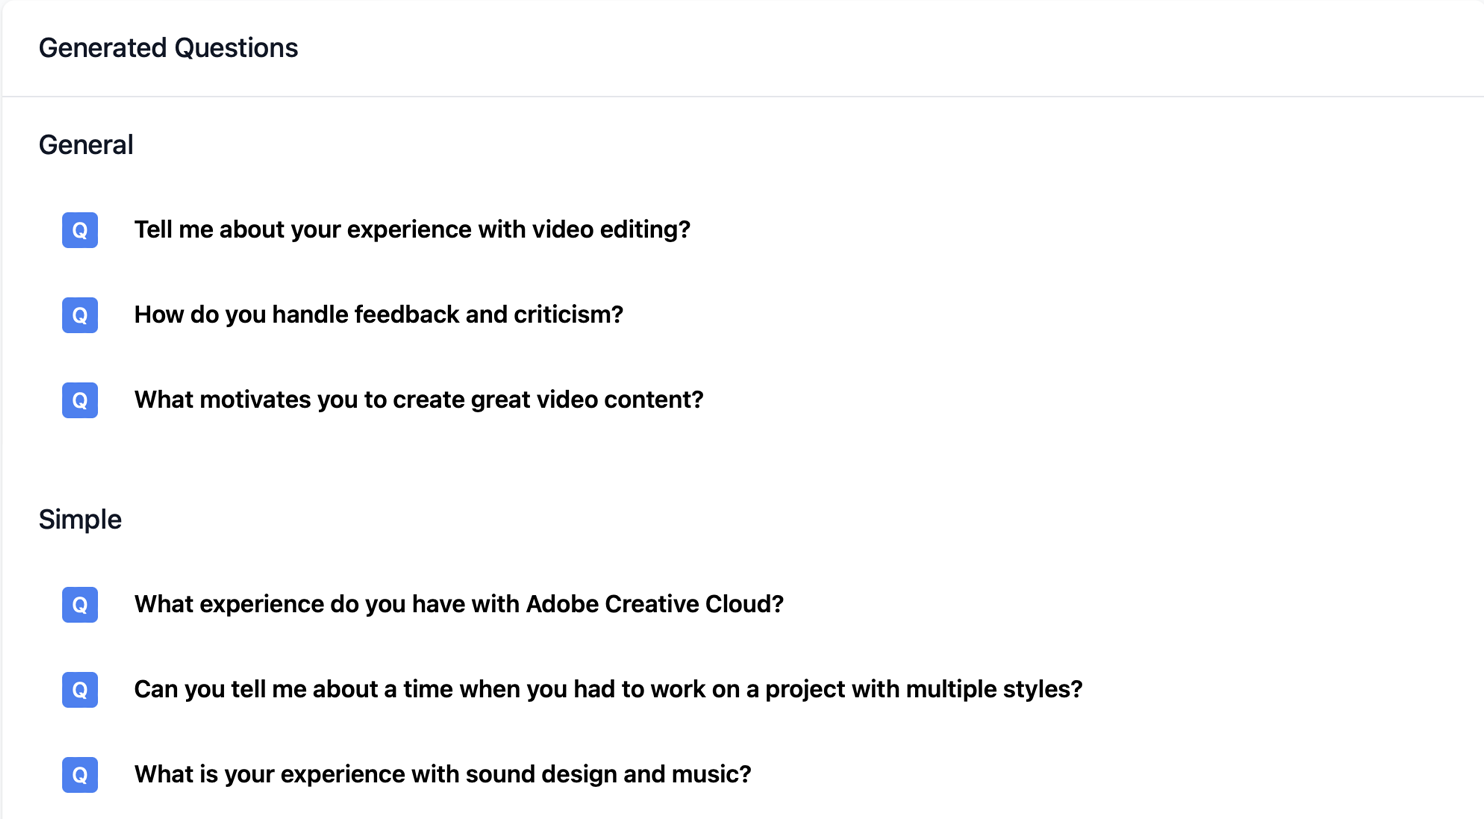This screenshot has height=819, width=1484.
Task: Select the sound design and music question text
Action: 442,775
